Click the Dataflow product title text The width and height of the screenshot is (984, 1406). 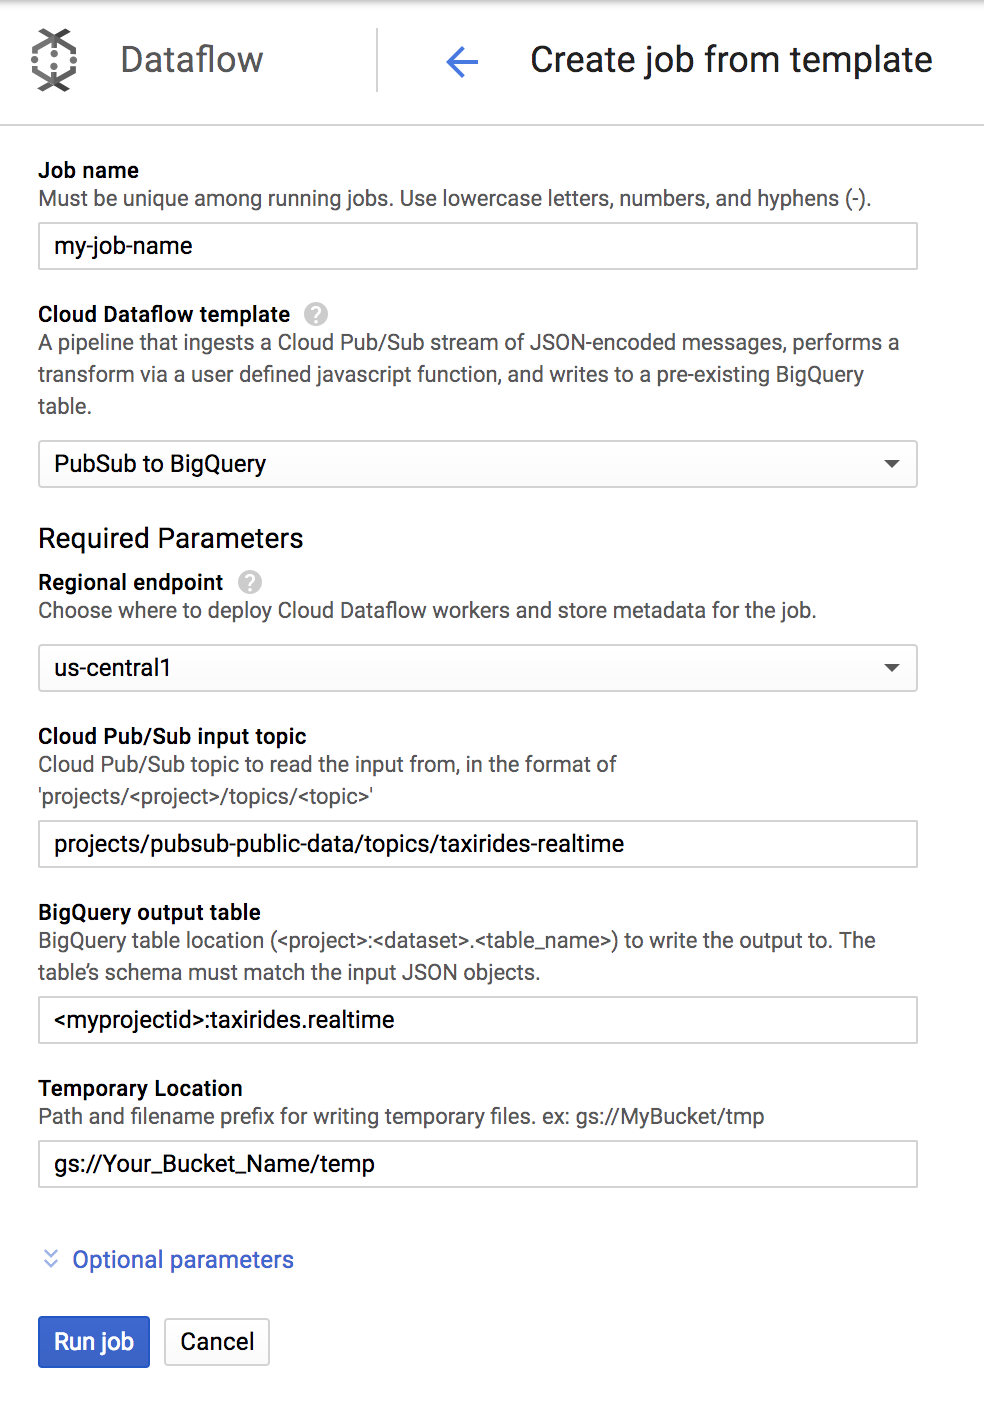tap(192, 60)
